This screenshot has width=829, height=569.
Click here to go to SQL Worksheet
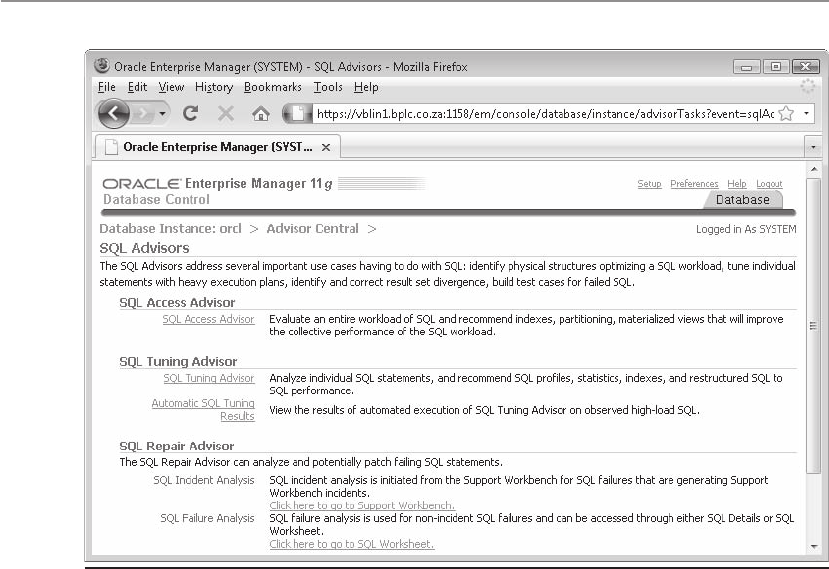352,544
